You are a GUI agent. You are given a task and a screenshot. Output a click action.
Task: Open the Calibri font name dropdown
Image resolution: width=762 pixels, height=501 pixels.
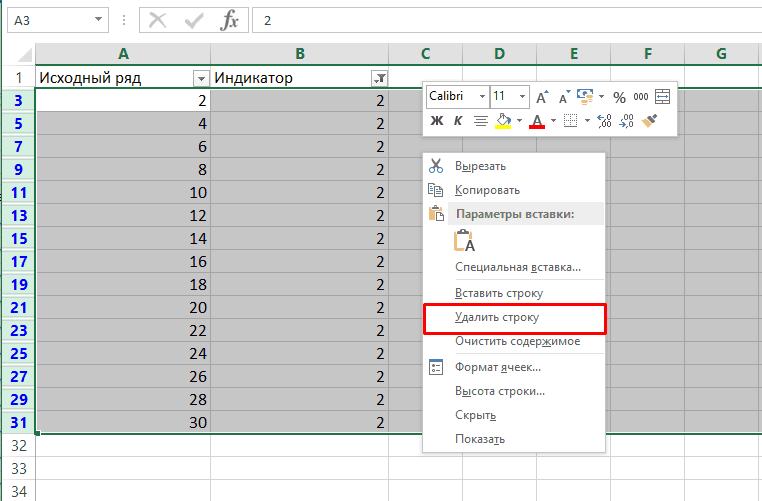point(482,97)
